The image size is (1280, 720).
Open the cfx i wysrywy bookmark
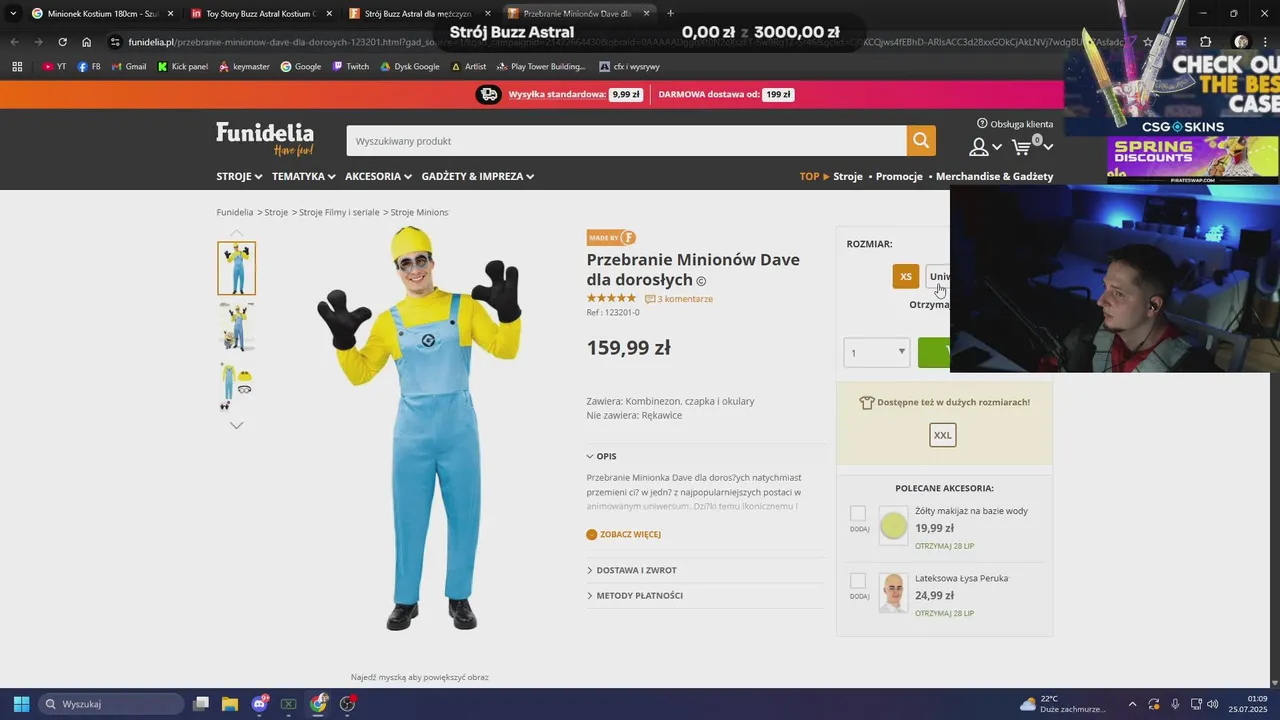coord(629,66)
